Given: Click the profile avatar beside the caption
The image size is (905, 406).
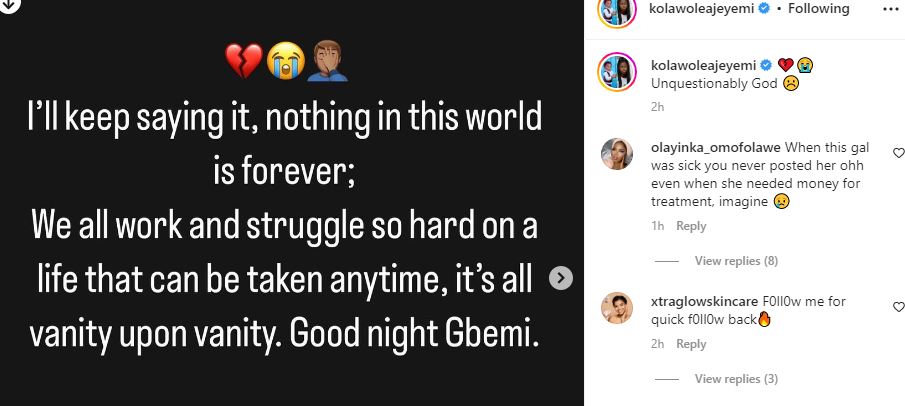Looking at the screenshot, I should 617,73.
